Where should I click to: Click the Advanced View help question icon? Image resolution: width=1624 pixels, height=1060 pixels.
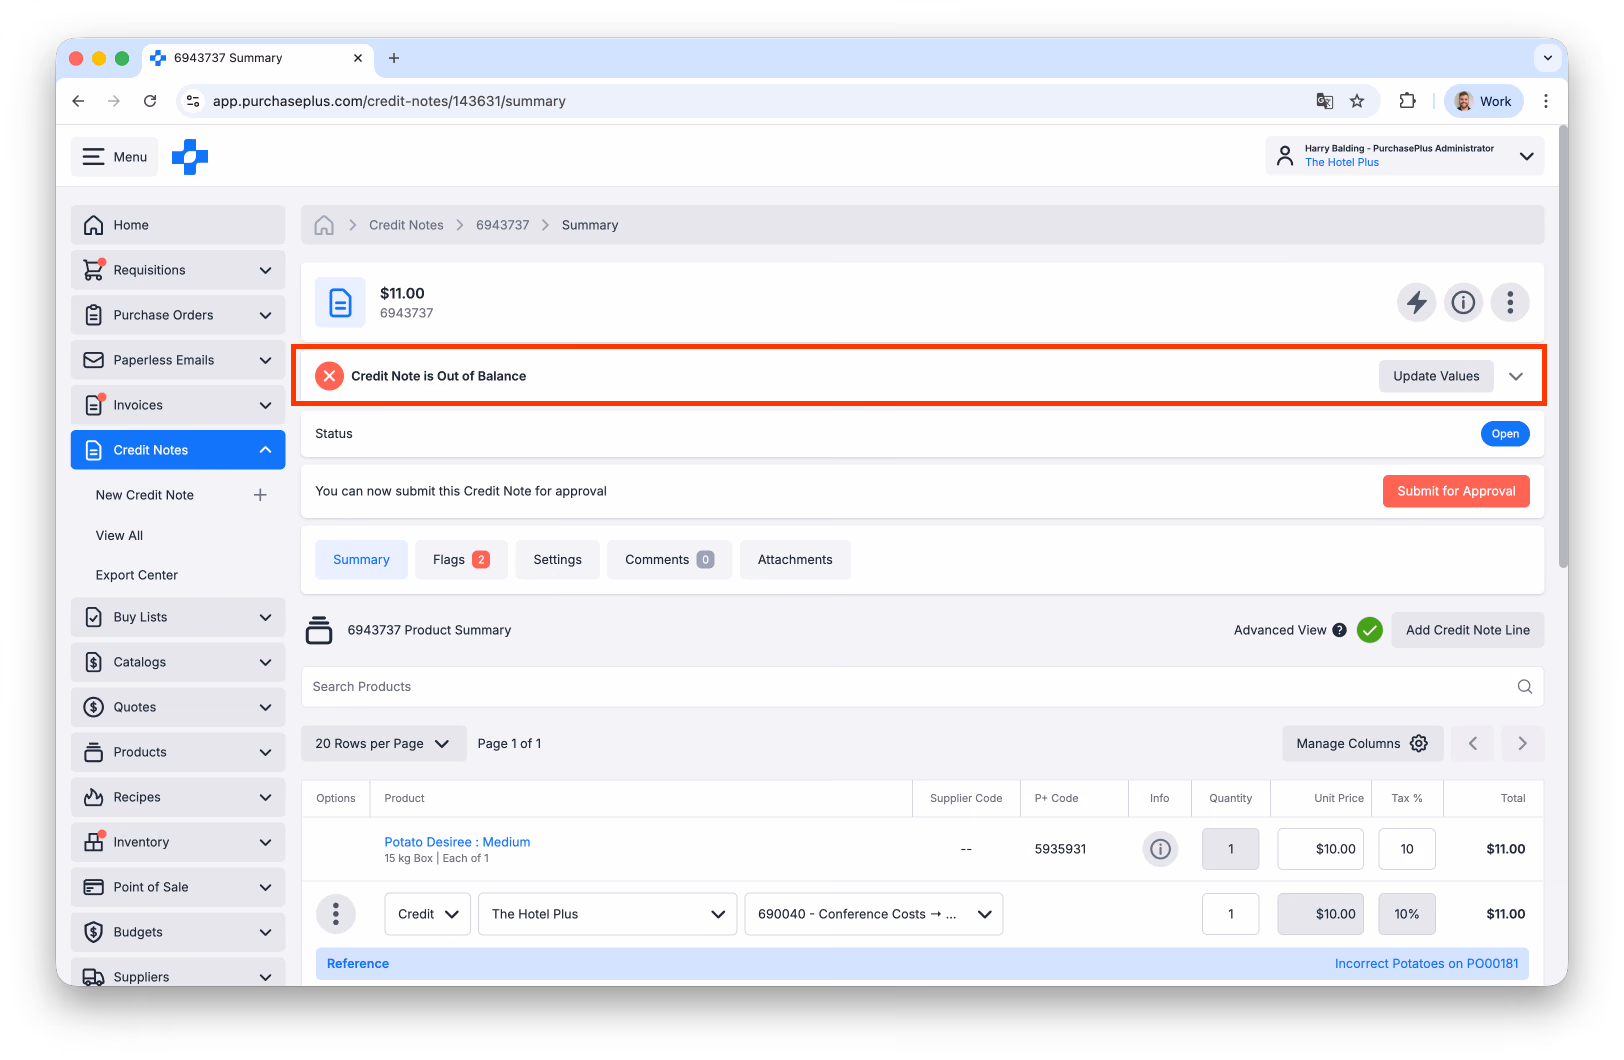[x=1340, y=630]
